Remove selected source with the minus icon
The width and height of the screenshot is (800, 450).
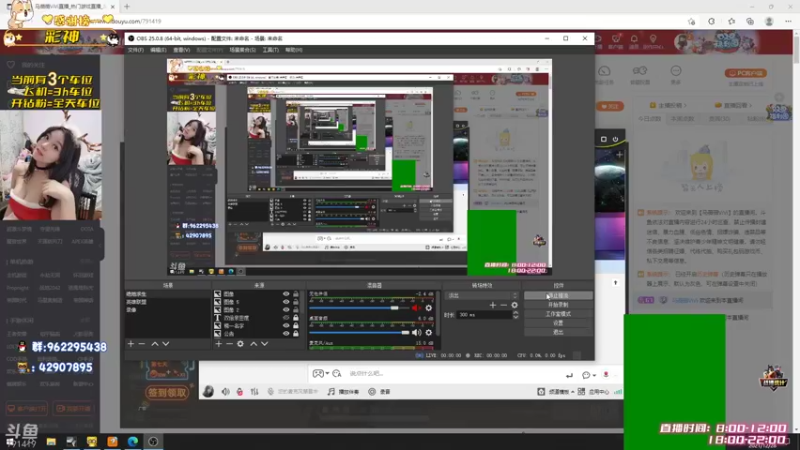(229, 344)
